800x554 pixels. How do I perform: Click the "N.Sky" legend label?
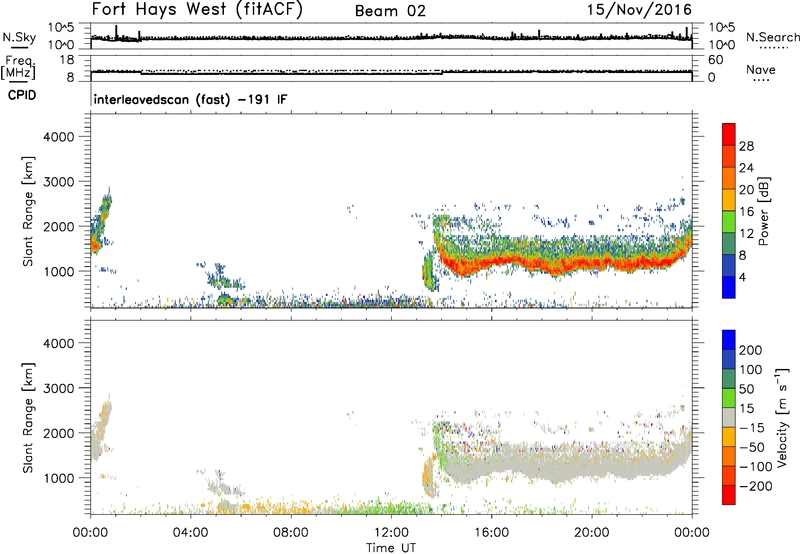tap(19, 37)
